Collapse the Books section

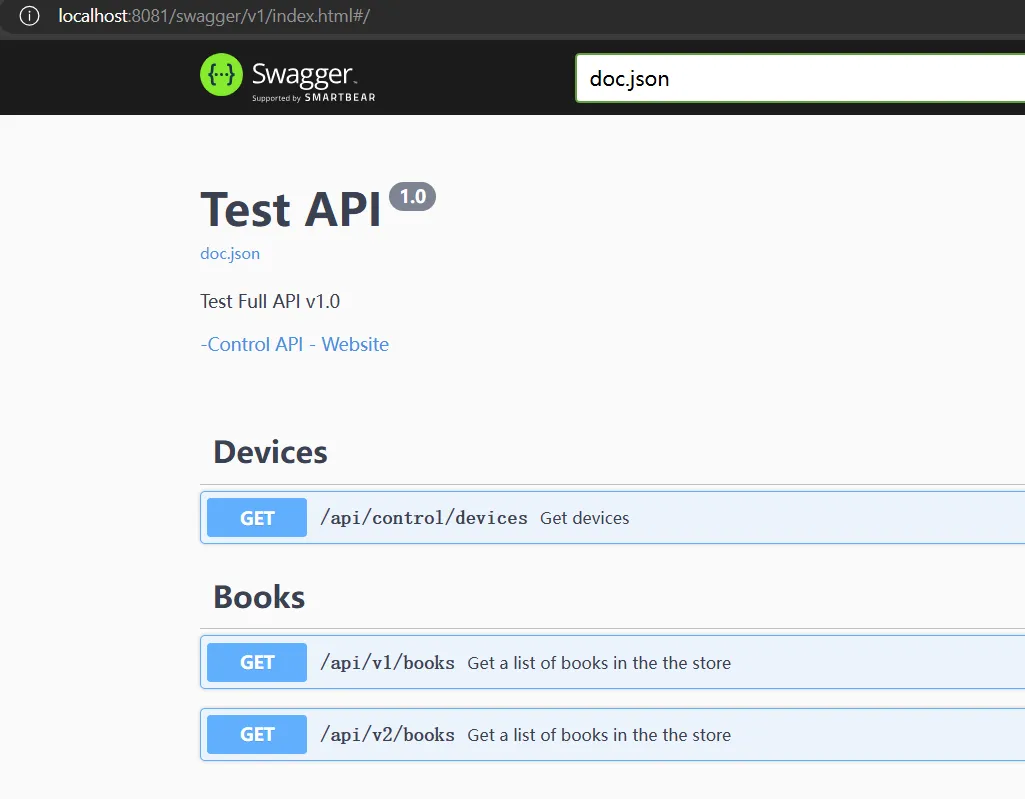coord(259,596)
